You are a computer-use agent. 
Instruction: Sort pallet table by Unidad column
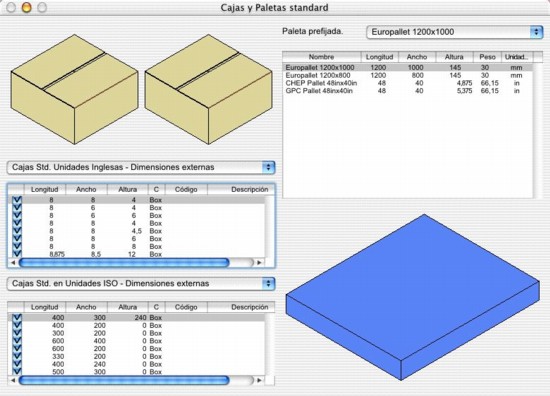pyautogui.click(x=517, y=57)
